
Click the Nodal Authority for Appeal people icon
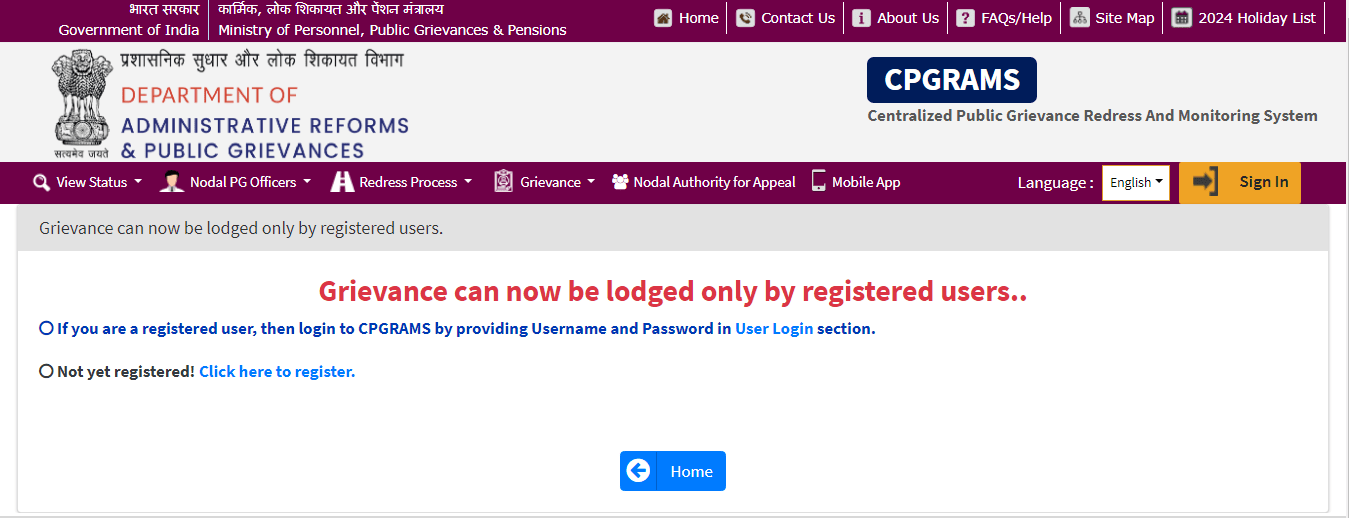pyautogui.click(x=620, y=182)
